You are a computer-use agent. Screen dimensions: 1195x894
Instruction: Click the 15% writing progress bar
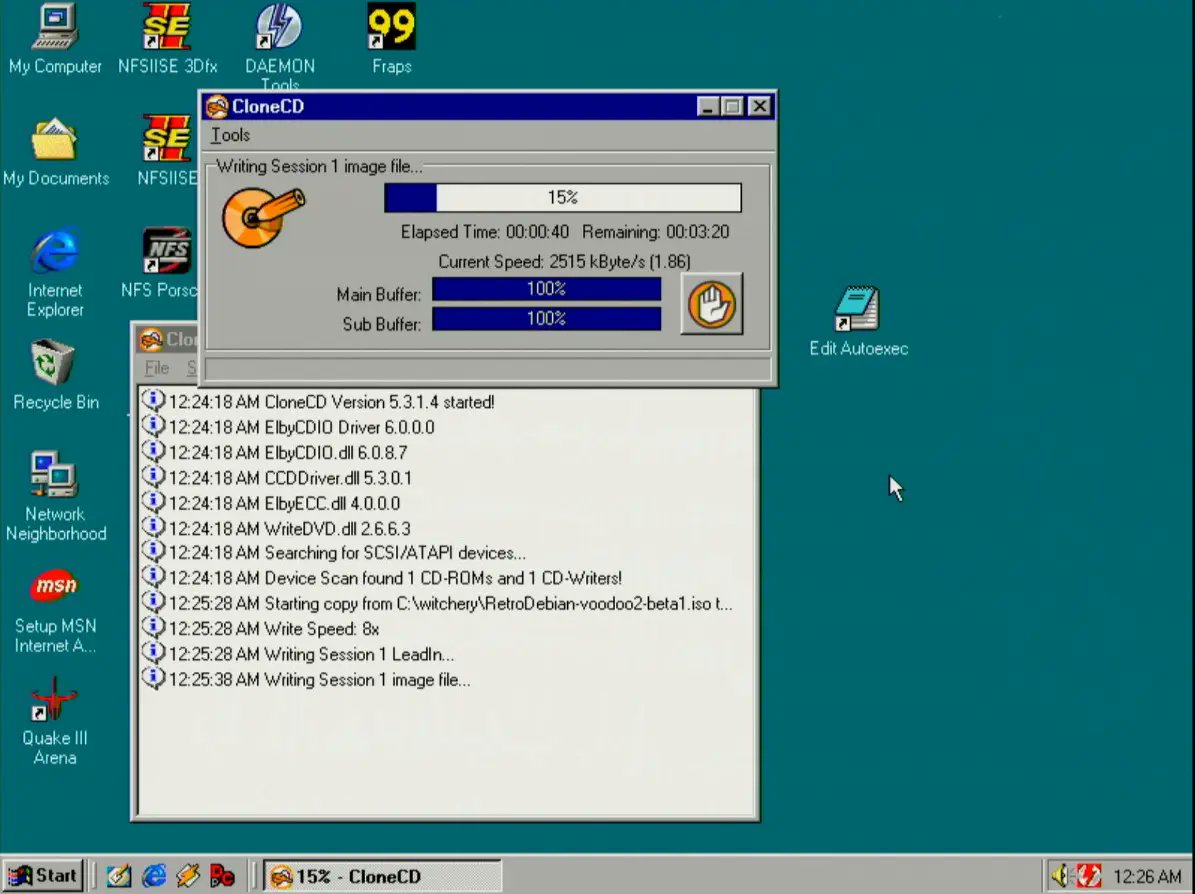562,197
